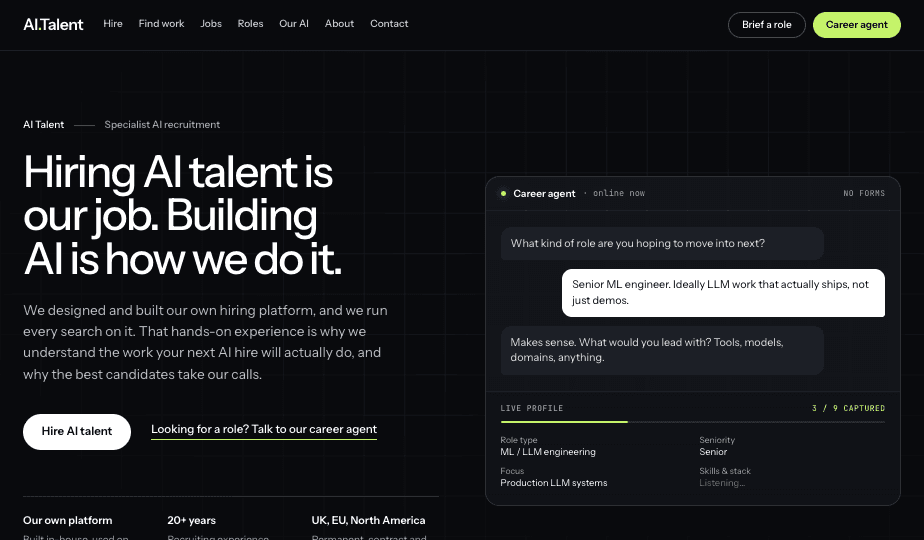Screen dimensions: 924x540
Task: Click the green online status dot
Action: [x=503, y=193]
